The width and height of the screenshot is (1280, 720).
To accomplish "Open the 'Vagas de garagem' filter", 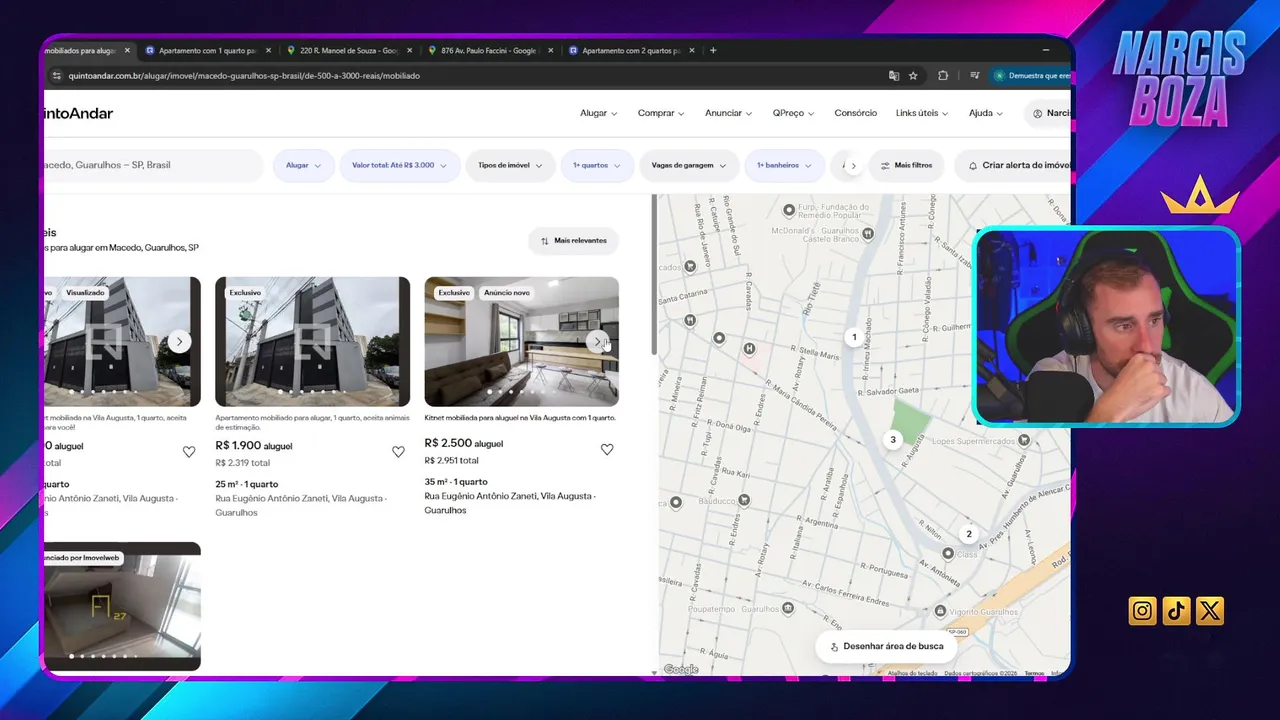I will click(x=689, y=165).
